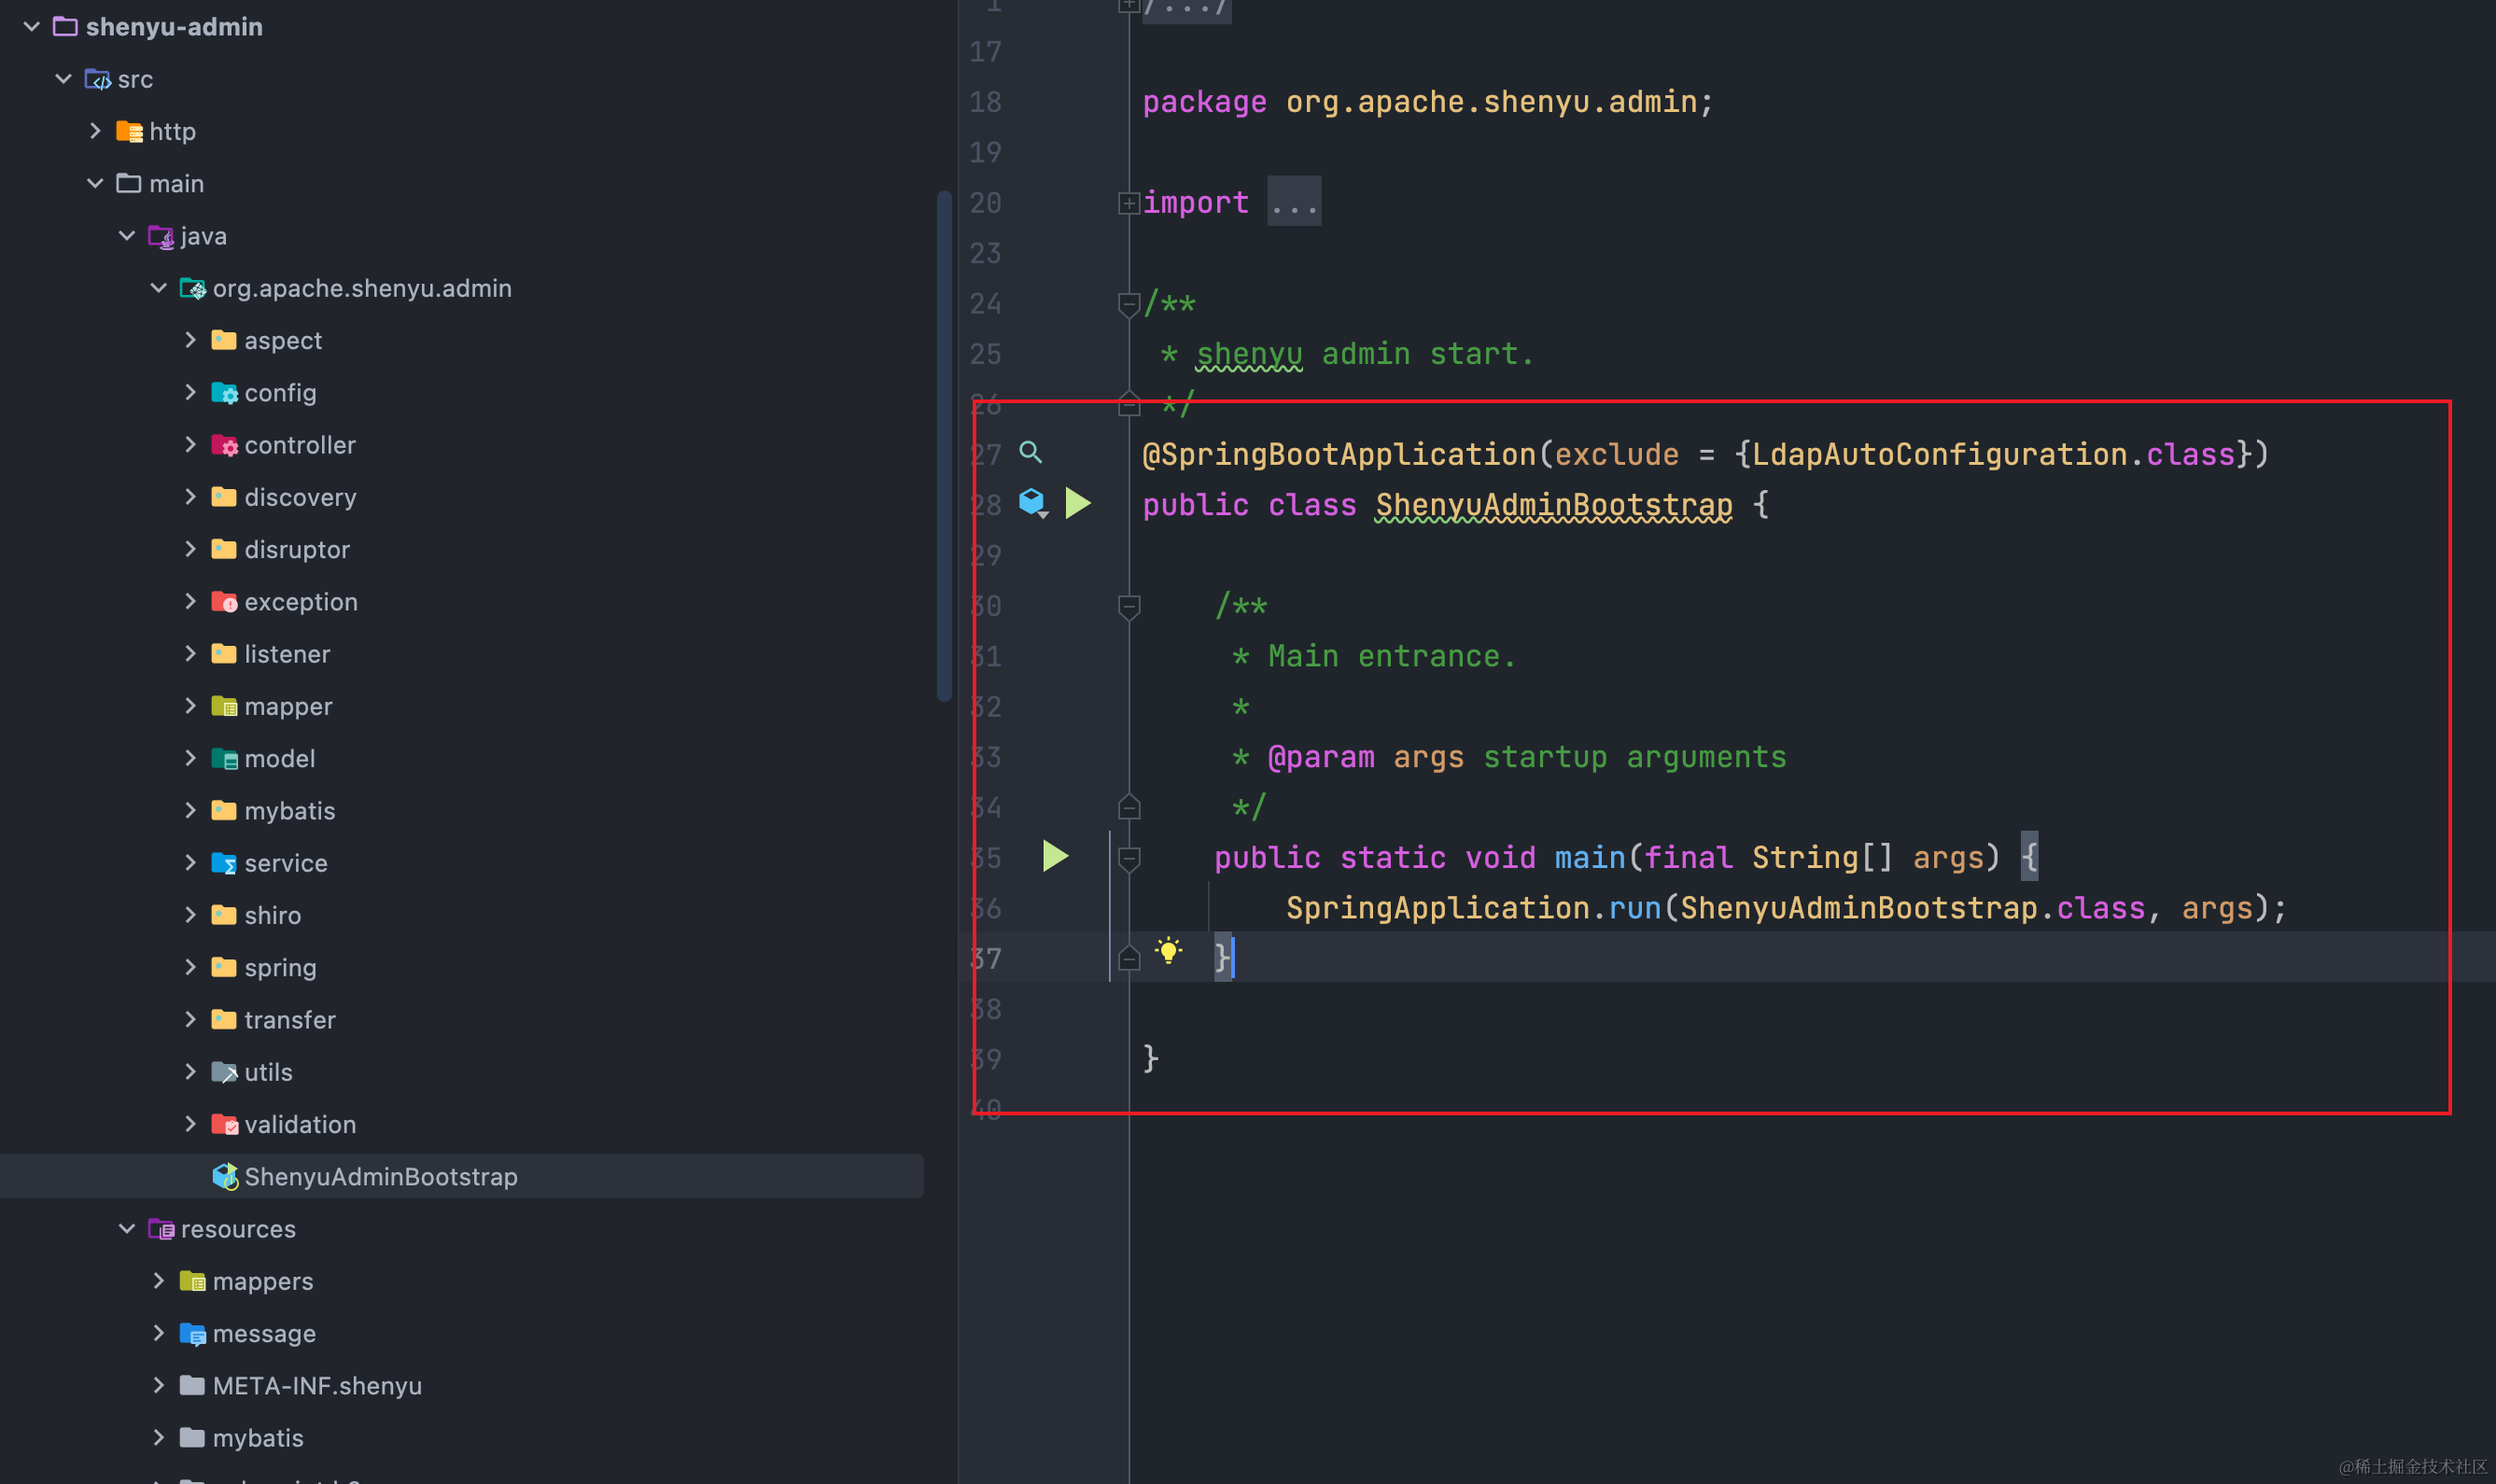Select the exception package folder icon
The width and height of the screenshot is (2496, 1484).
pos(224,602)
